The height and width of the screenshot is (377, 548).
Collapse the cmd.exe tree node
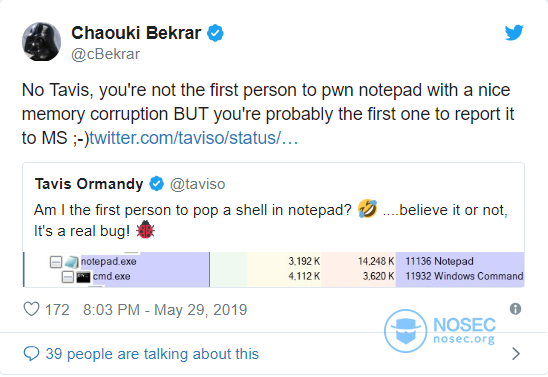67,277
